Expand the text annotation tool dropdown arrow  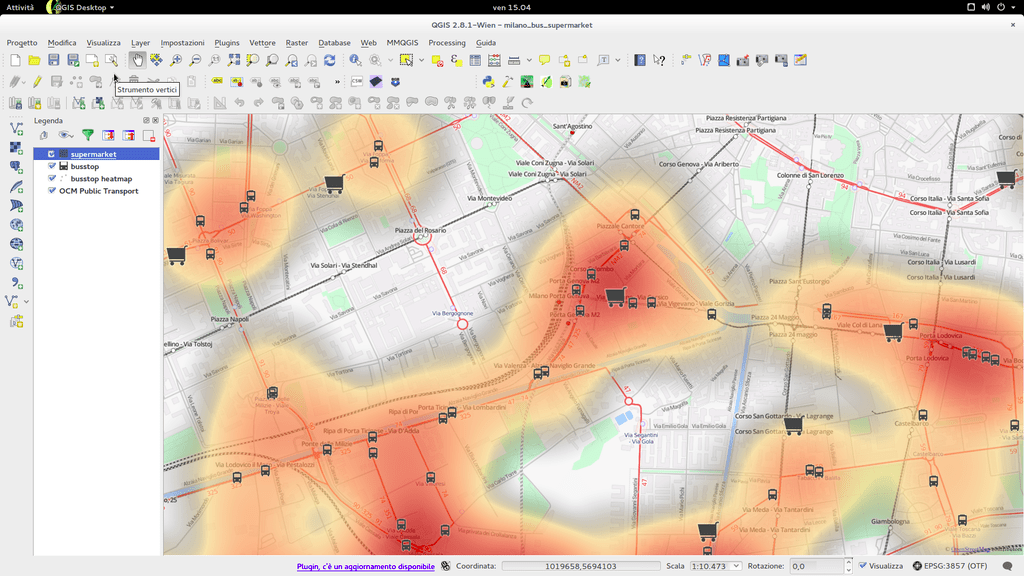(617, 60)
